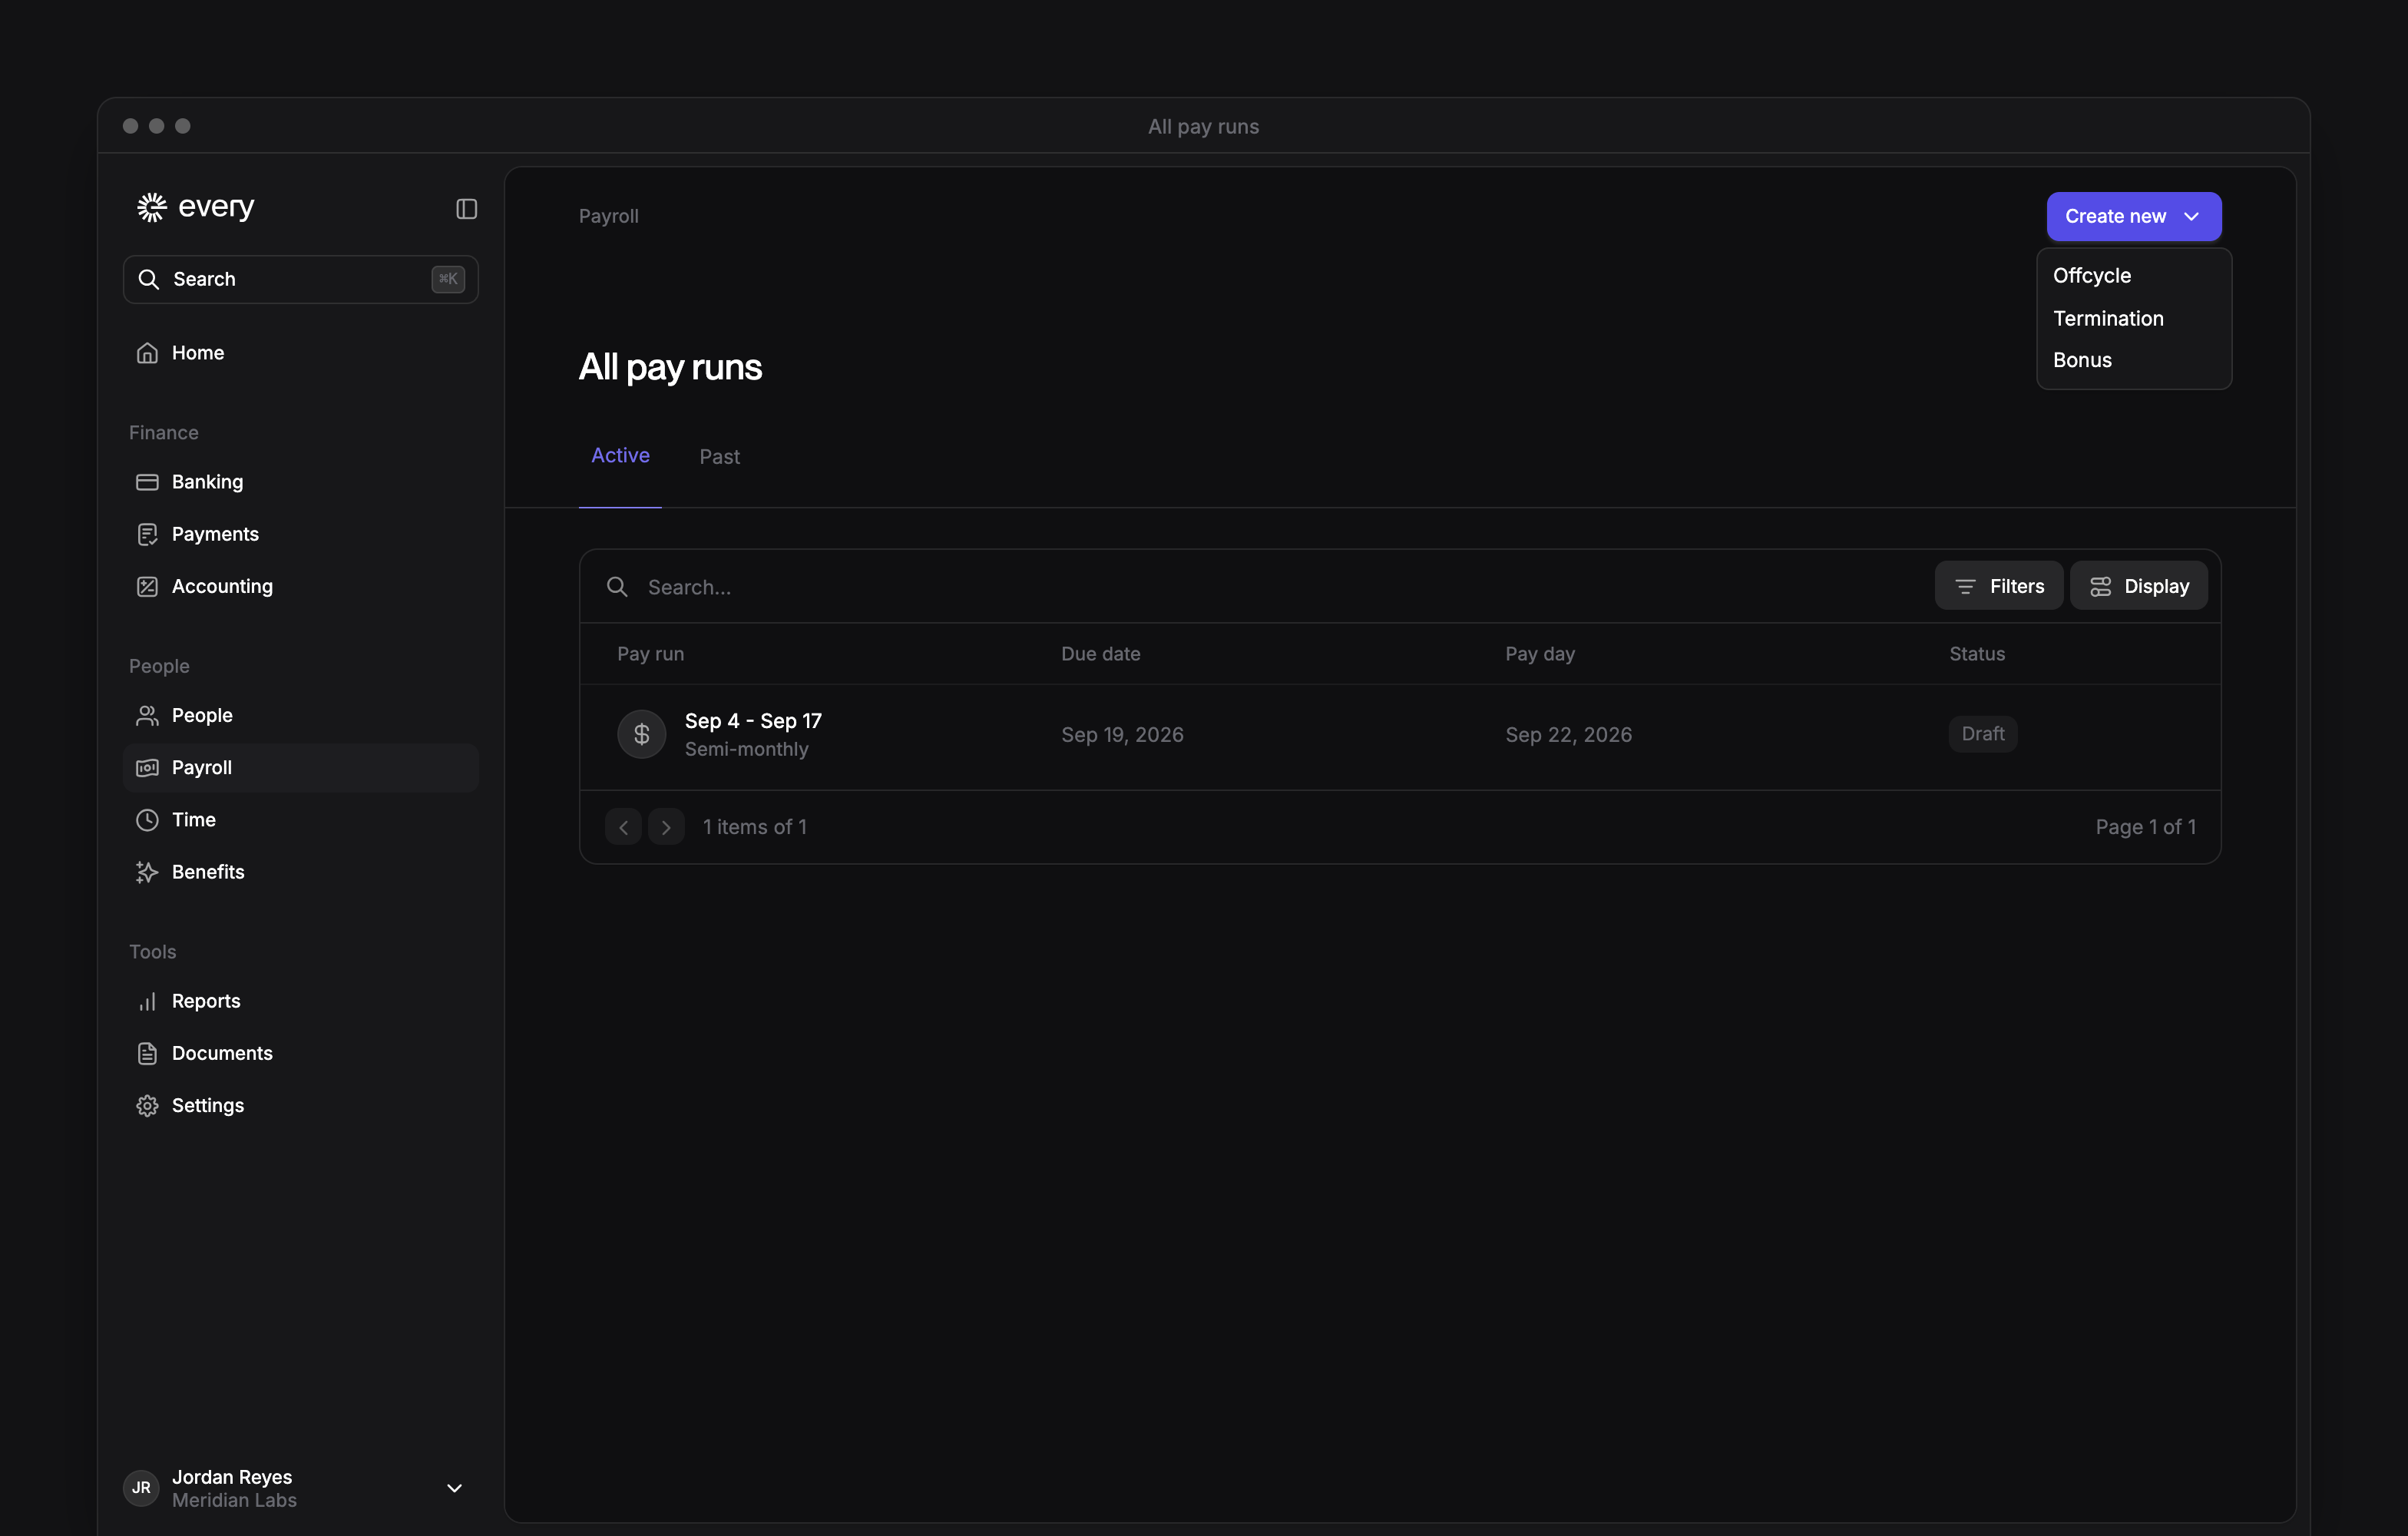2408x1536 pixels.
Task: Click the Documents file icon
Action: (147, 1053)
